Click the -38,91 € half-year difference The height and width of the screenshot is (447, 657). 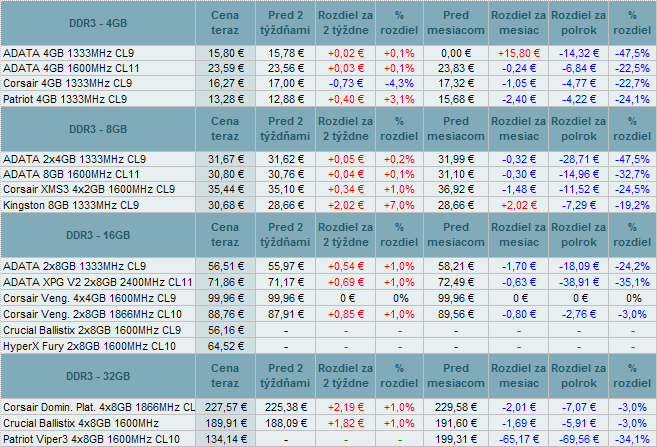(x=579, y=282)
